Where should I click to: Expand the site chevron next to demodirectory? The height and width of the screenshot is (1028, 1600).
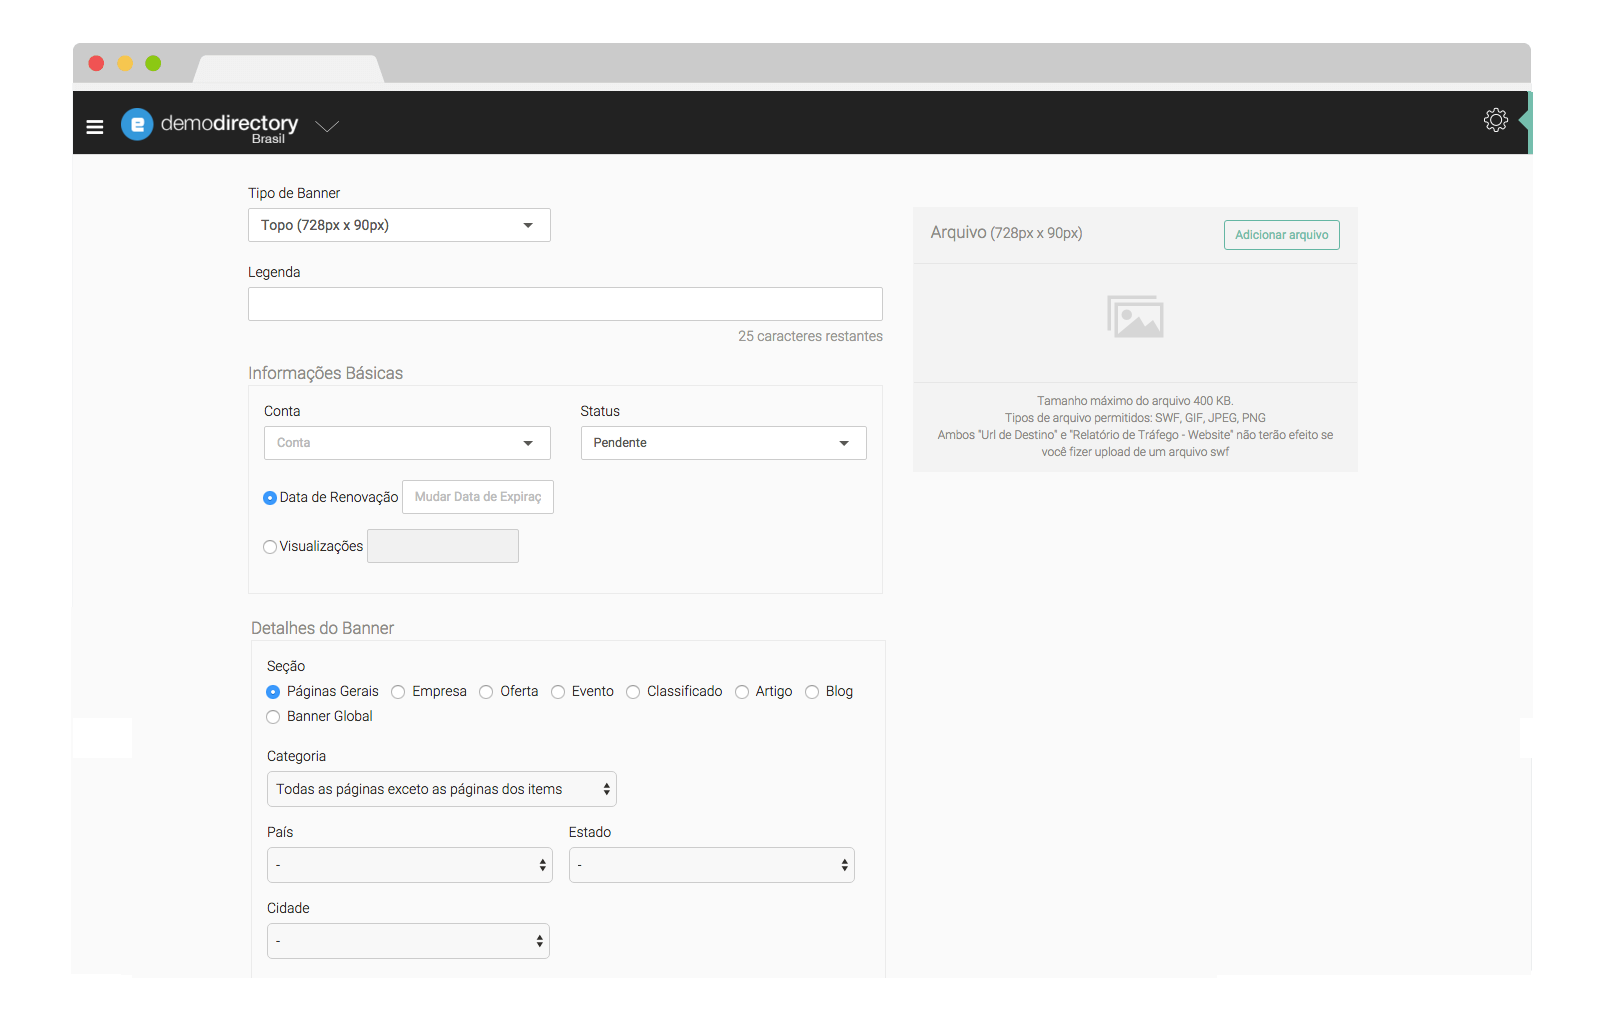(x=327, y=126)
